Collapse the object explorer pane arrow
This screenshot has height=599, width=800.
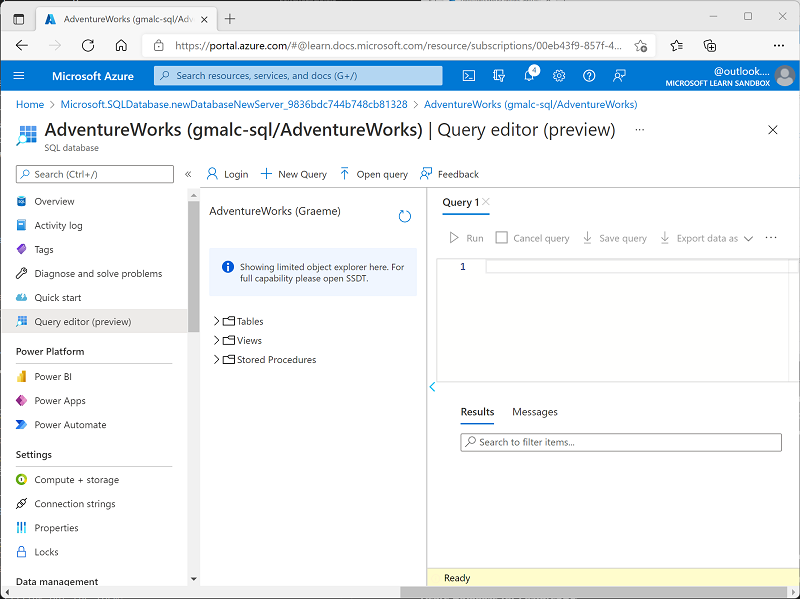pos(432,387)
